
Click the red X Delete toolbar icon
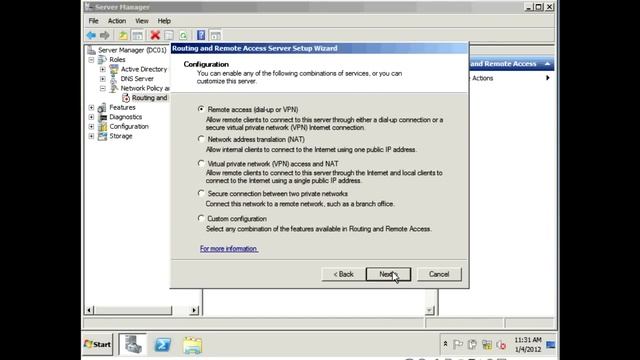(155, 36)
